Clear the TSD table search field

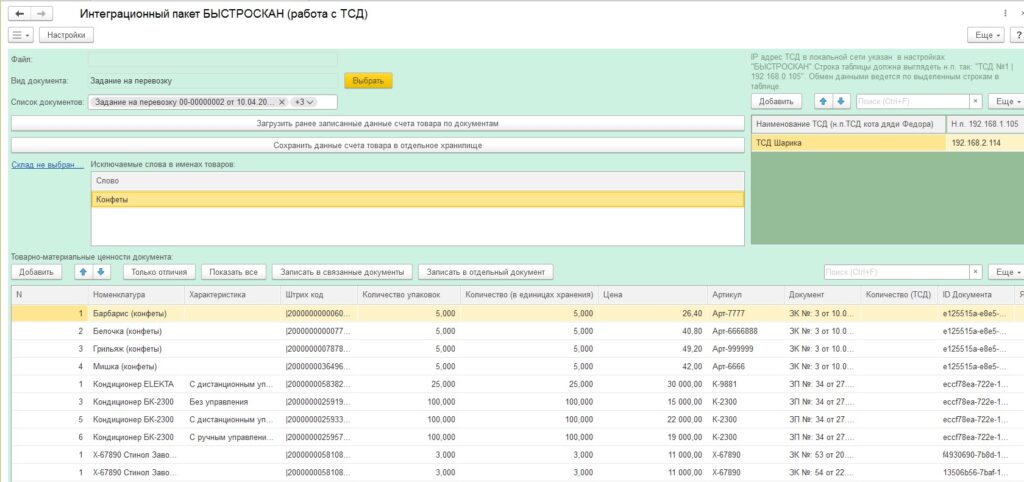976,101
